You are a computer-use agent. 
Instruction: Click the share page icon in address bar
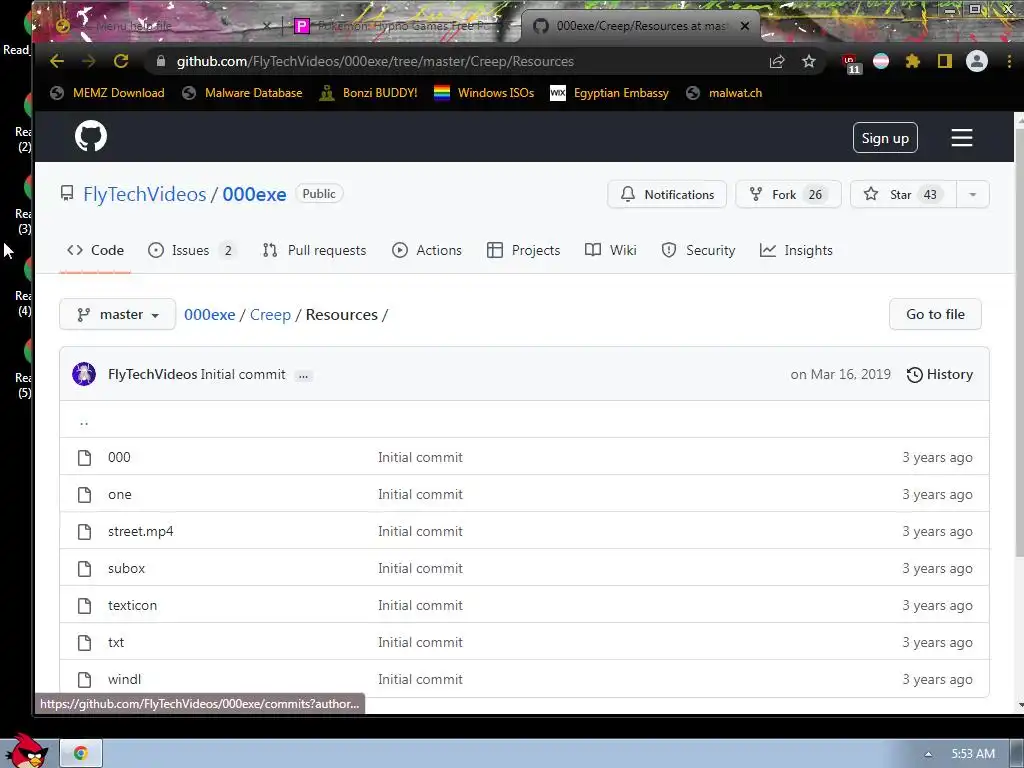point(776,61)
